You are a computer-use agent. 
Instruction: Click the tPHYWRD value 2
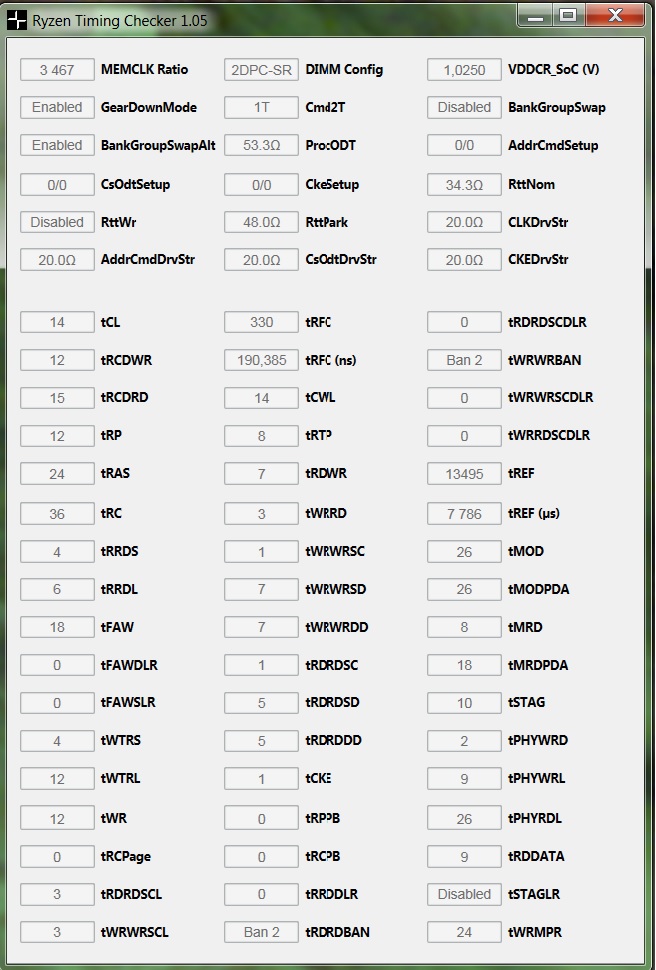[464, 740]
